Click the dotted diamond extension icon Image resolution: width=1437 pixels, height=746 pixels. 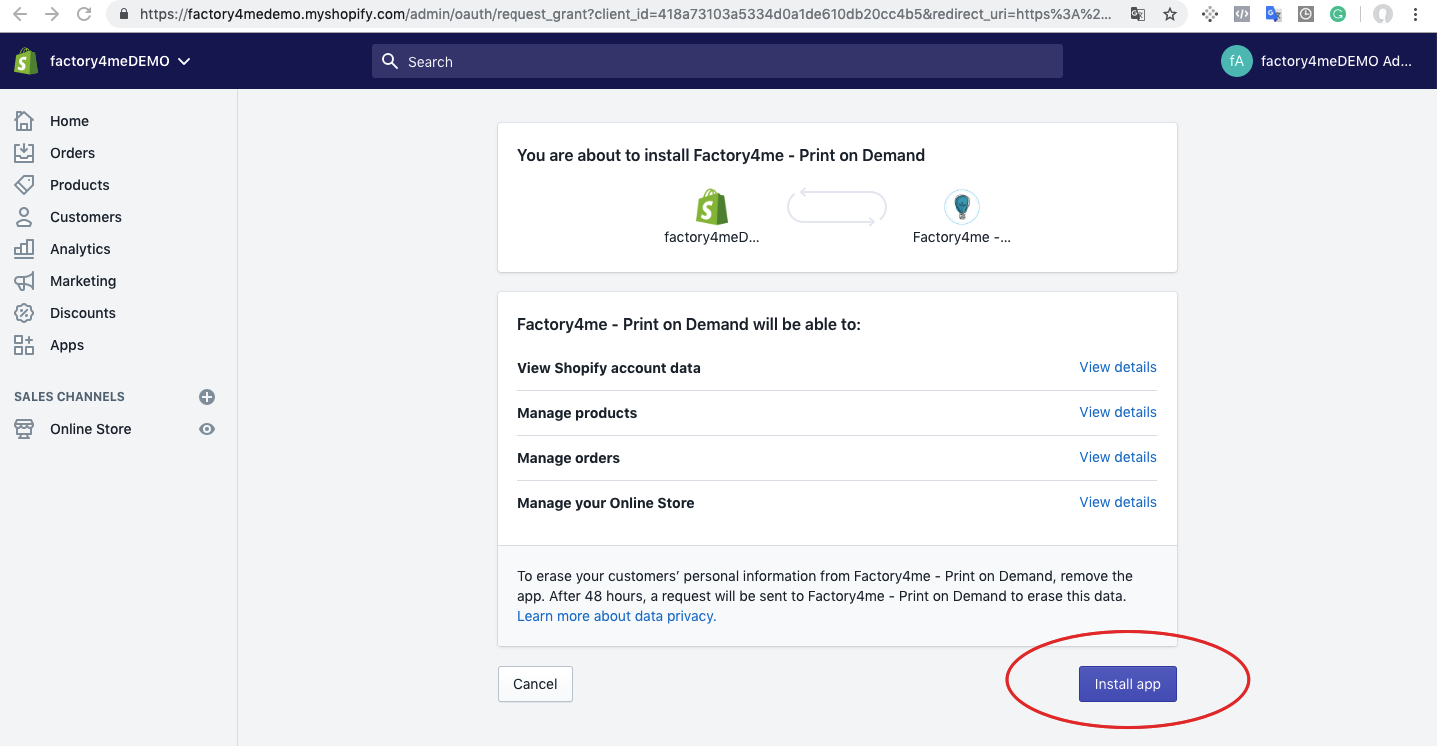[1210, 14]
